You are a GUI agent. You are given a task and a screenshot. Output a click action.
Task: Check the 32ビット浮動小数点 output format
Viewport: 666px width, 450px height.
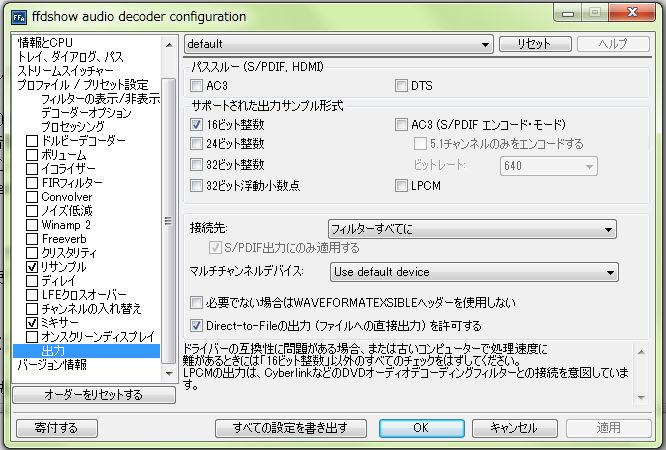[x=196, y=186]
